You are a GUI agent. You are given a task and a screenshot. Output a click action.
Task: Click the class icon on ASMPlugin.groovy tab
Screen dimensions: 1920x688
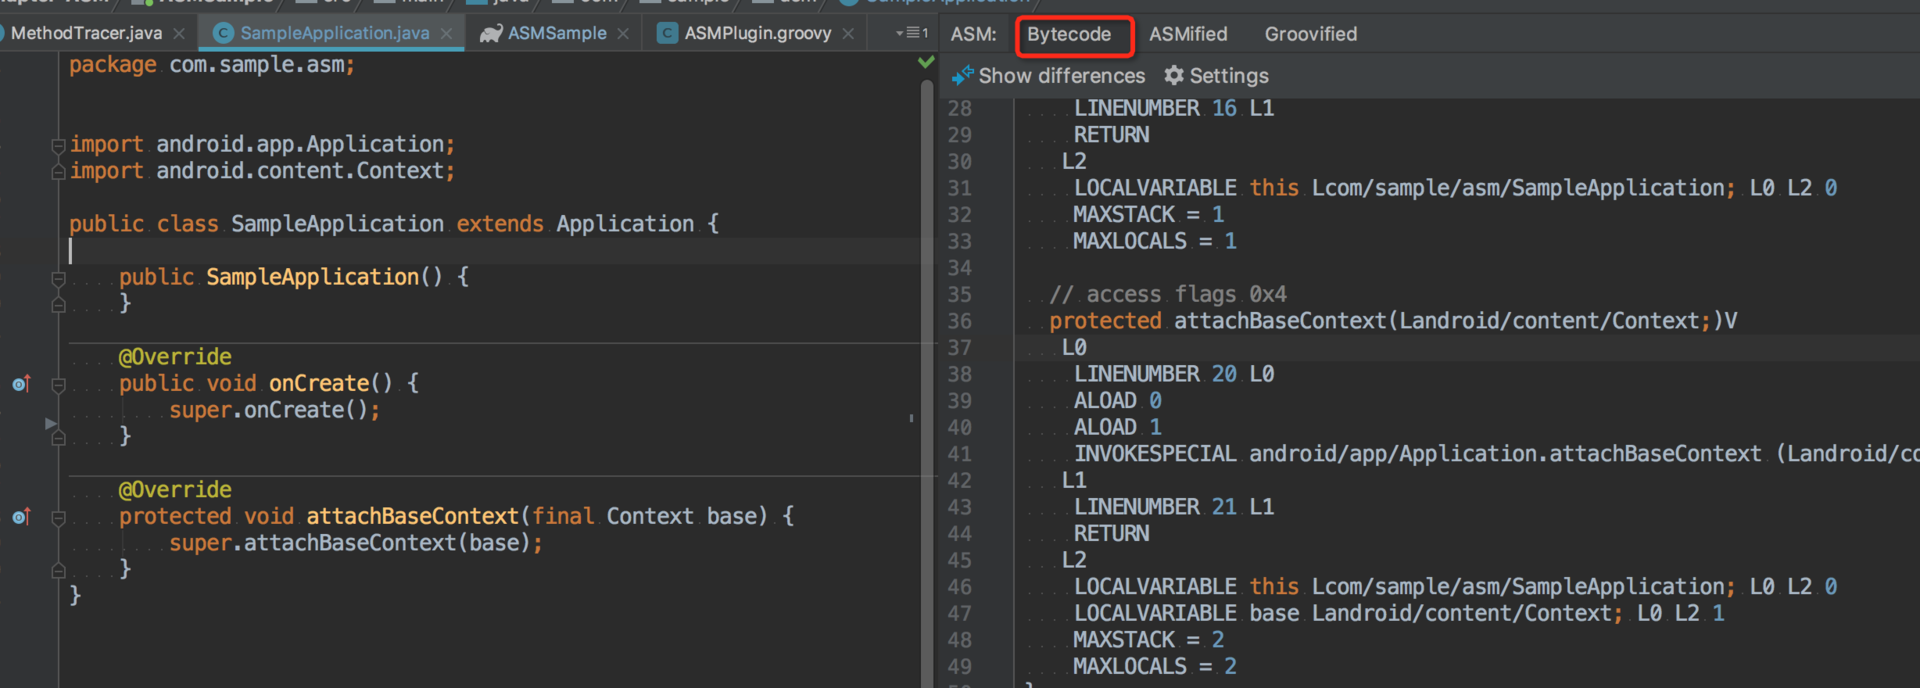(667, 34)
